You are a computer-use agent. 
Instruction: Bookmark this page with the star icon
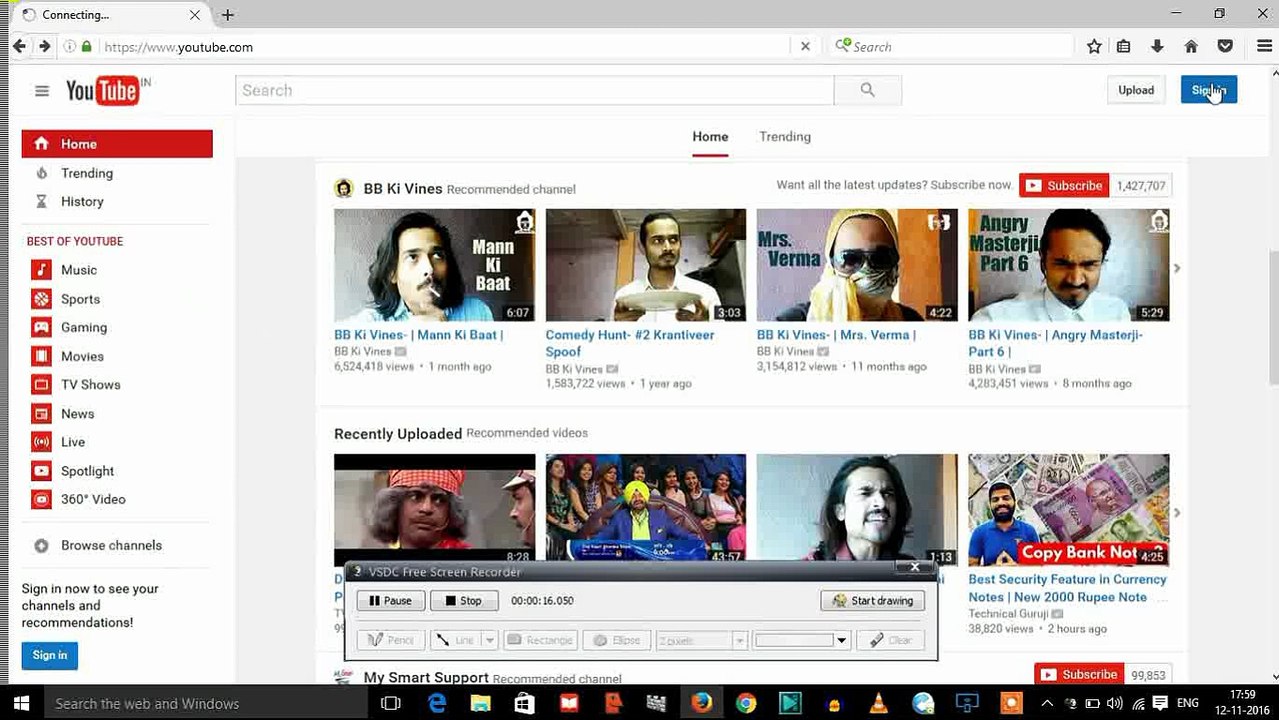tap(1094, 47)
